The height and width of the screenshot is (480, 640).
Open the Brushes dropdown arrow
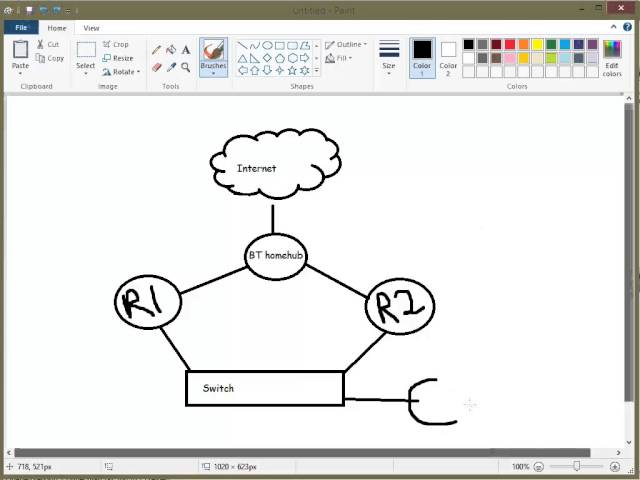click(213, 73)
